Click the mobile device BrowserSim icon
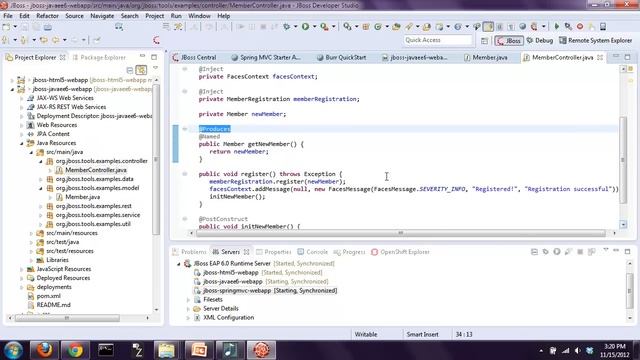 (603, 27)
